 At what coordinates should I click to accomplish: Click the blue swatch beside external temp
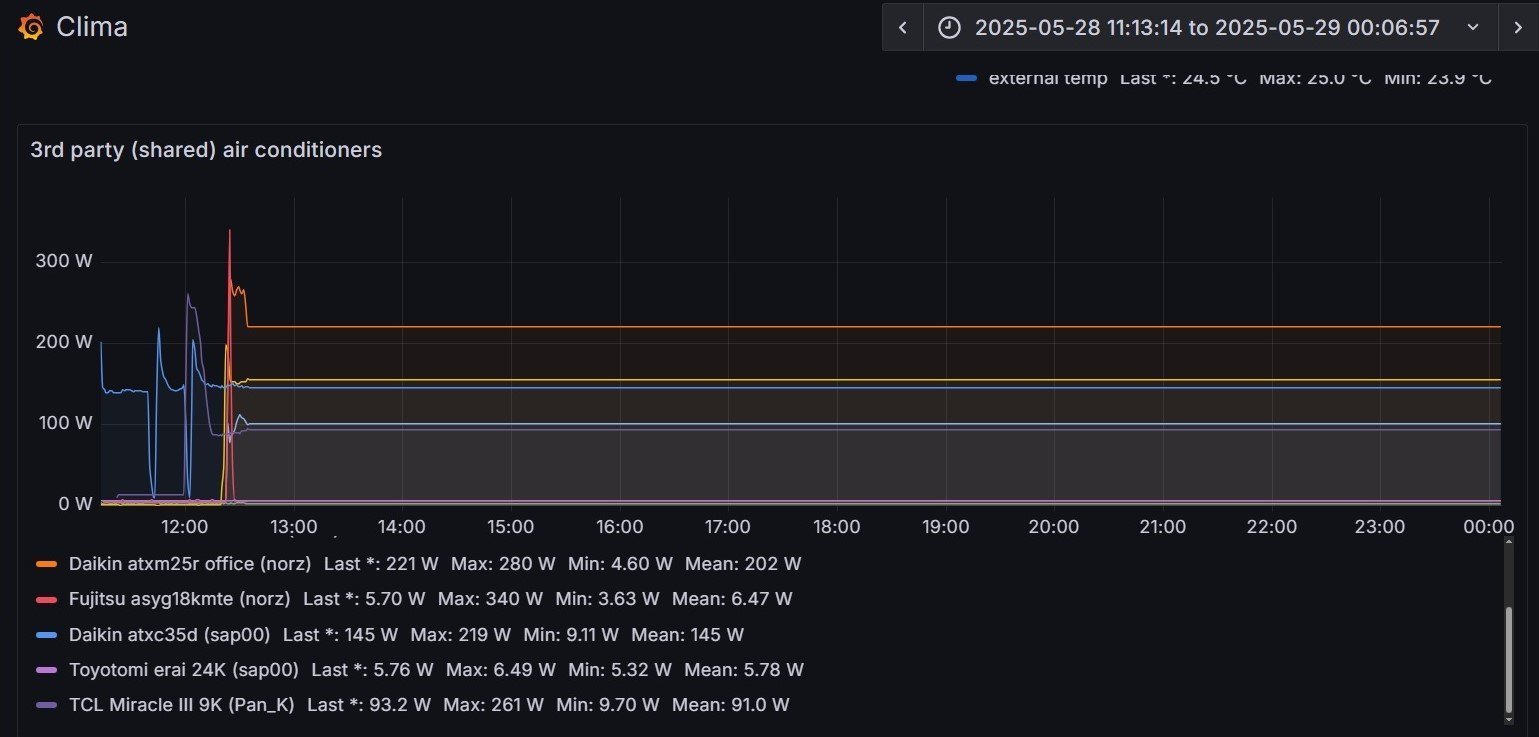[966, 78]
